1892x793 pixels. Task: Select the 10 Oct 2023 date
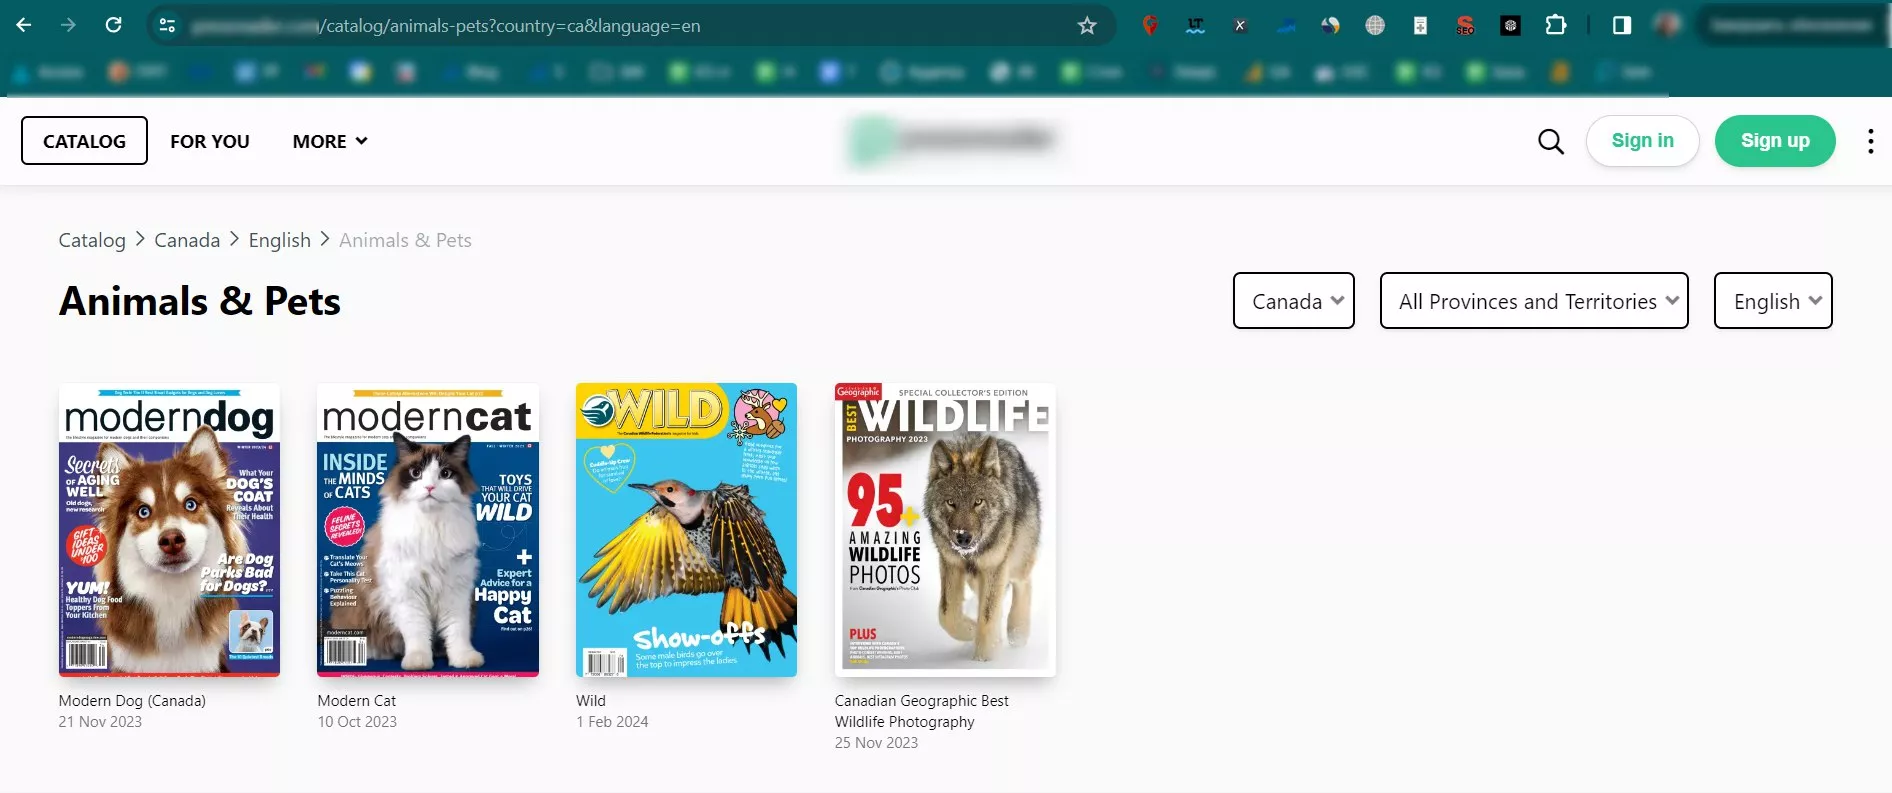click(x=357, y=722)
